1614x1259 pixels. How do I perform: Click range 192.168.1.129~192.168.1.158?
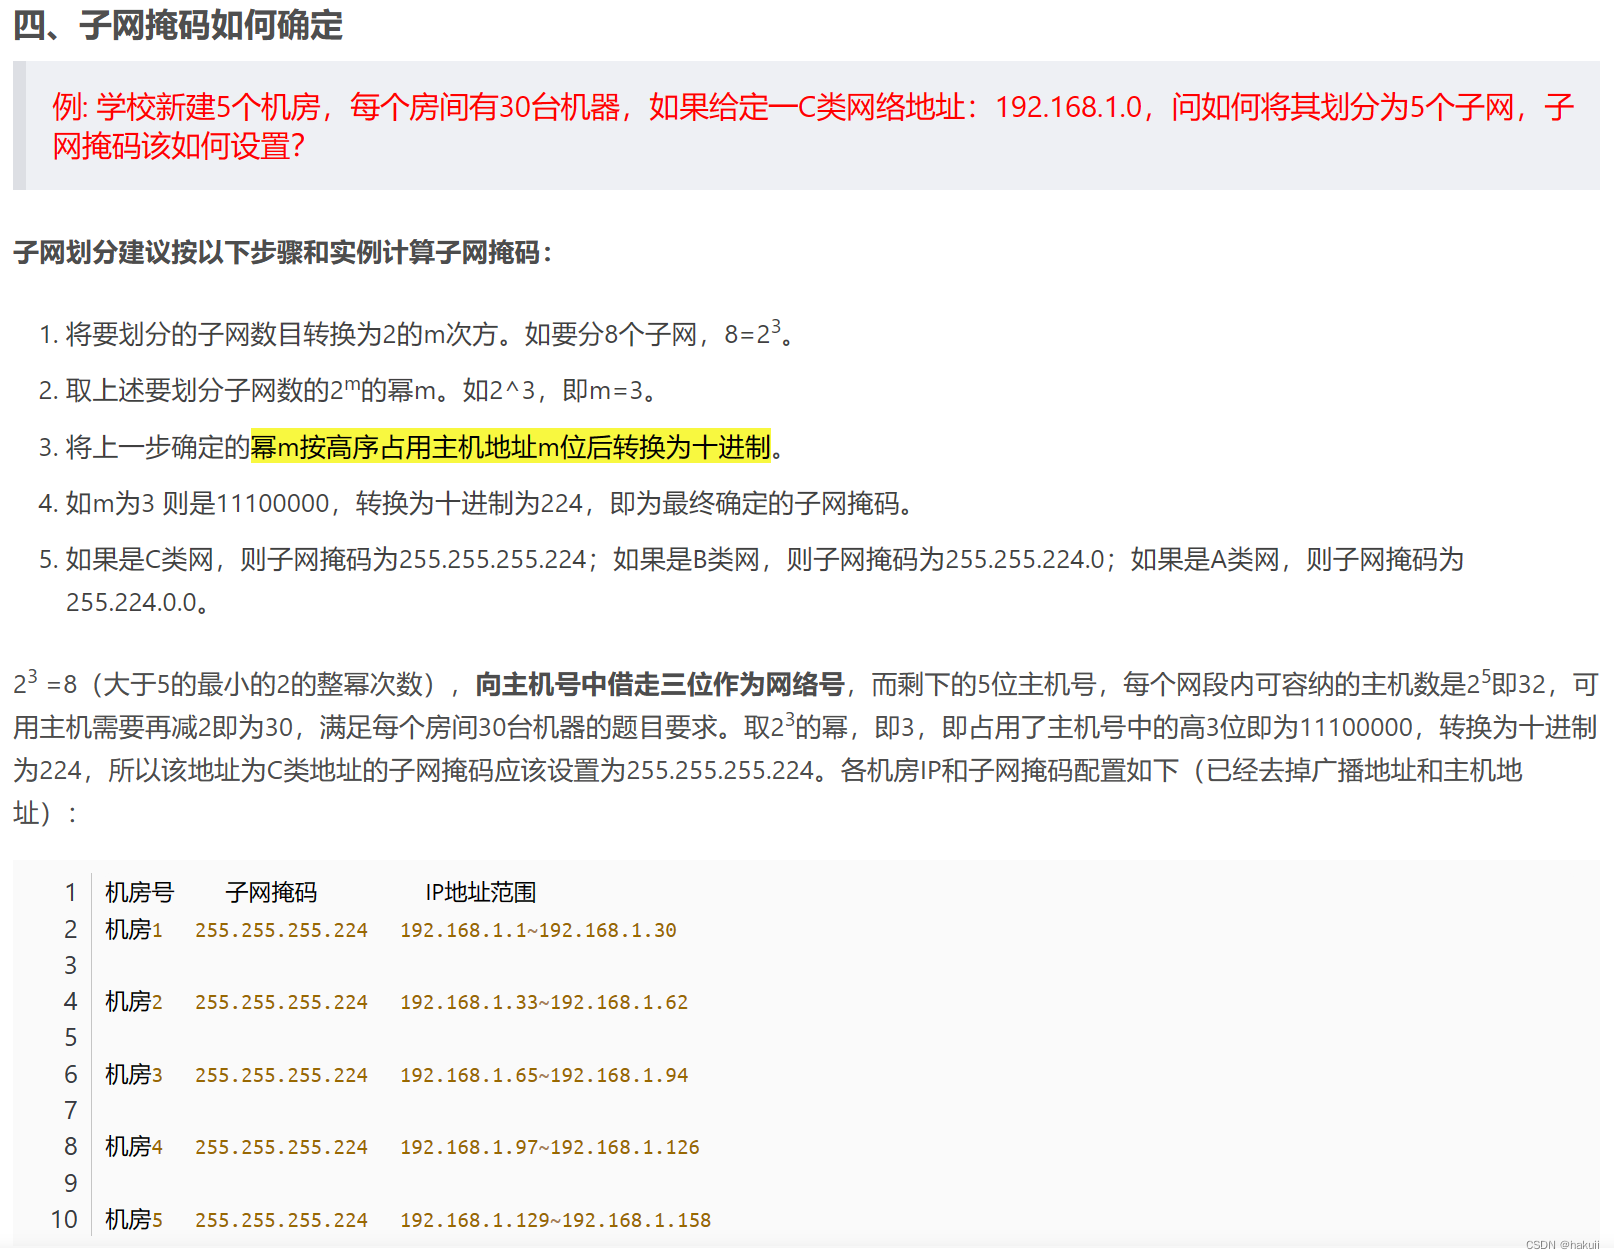click(556, 1221)
